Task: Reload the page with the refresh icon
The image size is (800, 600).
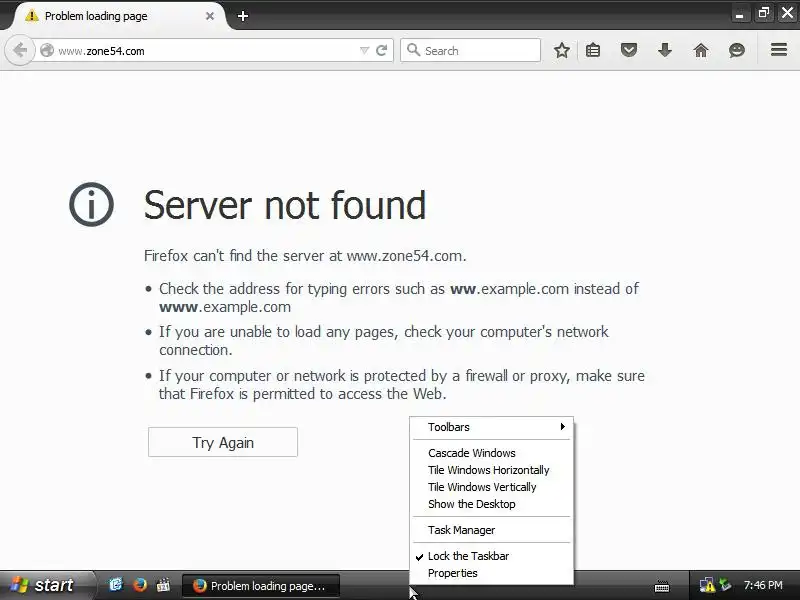Action: (x=381, y=51)
